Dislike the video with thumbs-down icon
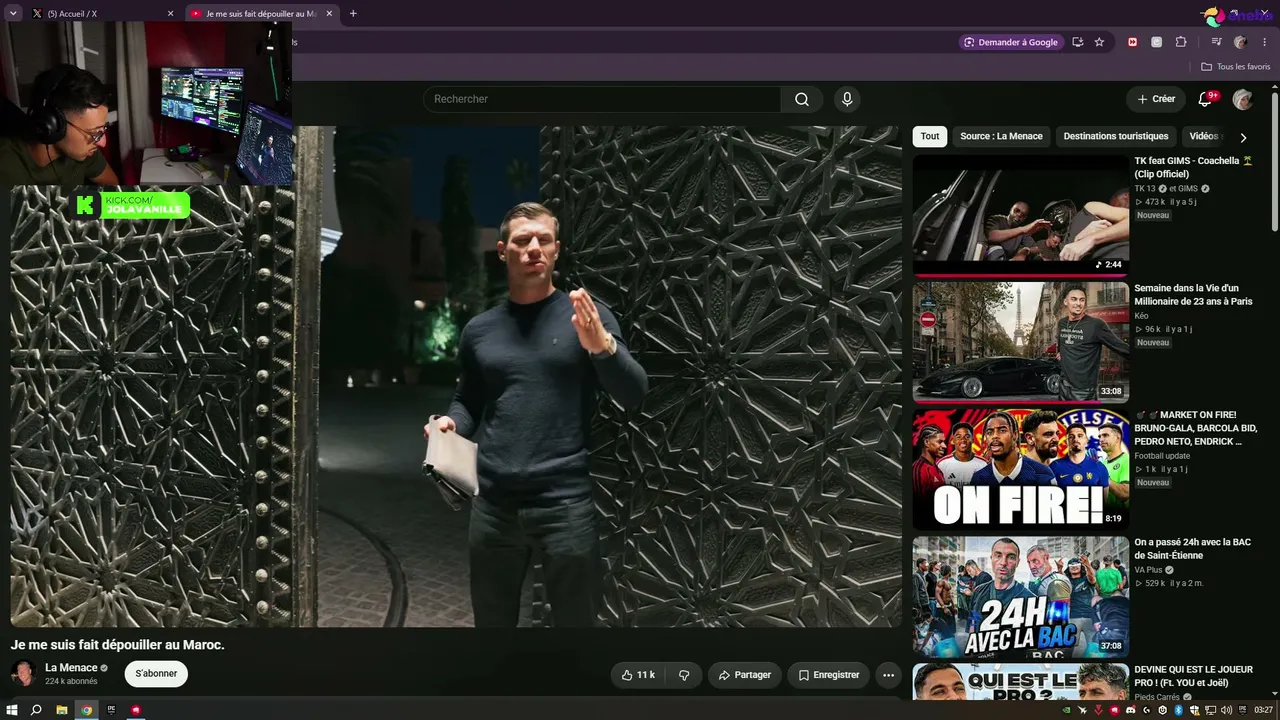Viewport: 1280px width, 720px height. pos(684,675)
